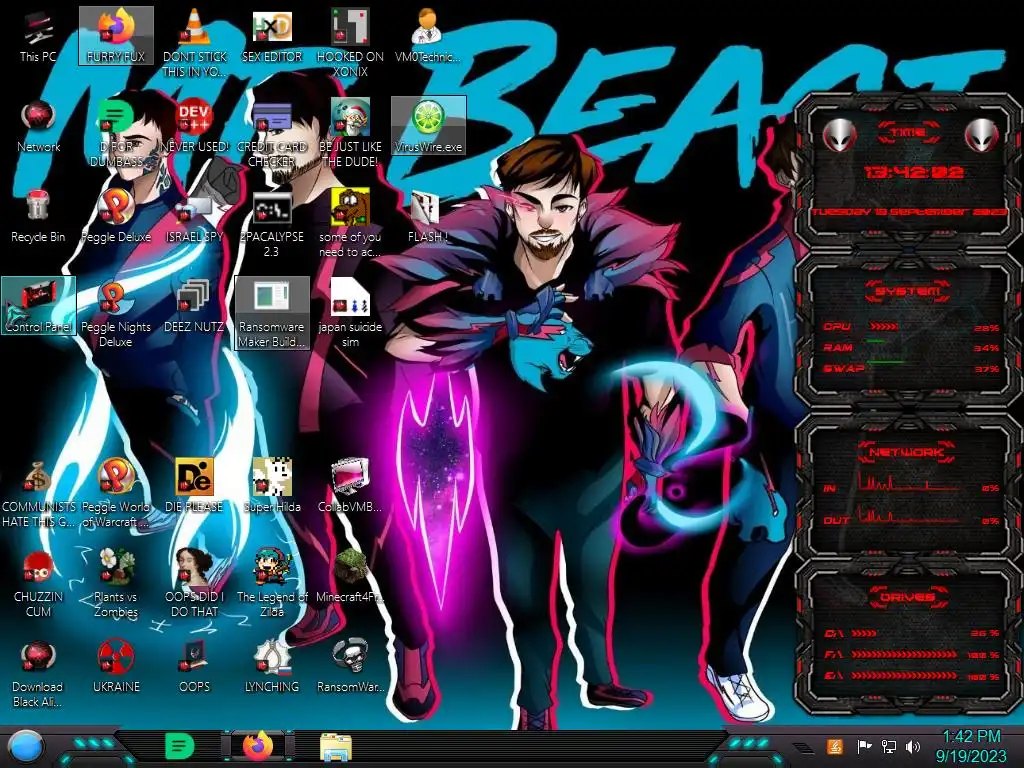Click the DRIVES header in the gadget

tap(907, 597)
